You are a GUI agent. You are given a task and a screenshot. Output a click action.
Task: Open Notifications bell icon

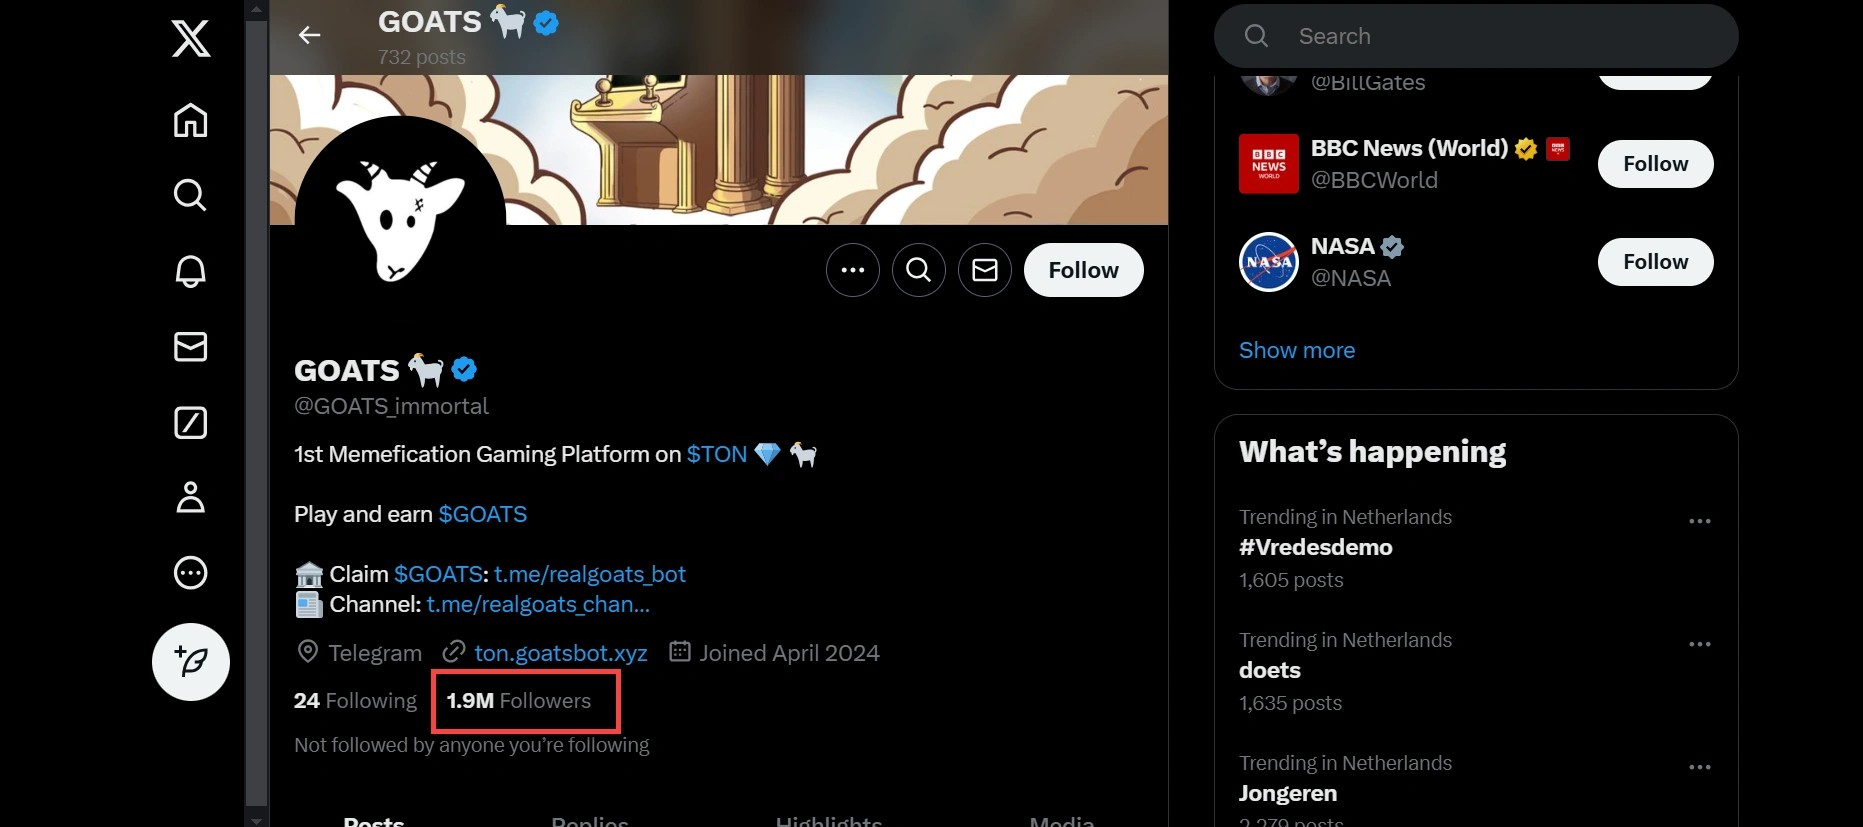click(191, 271)
